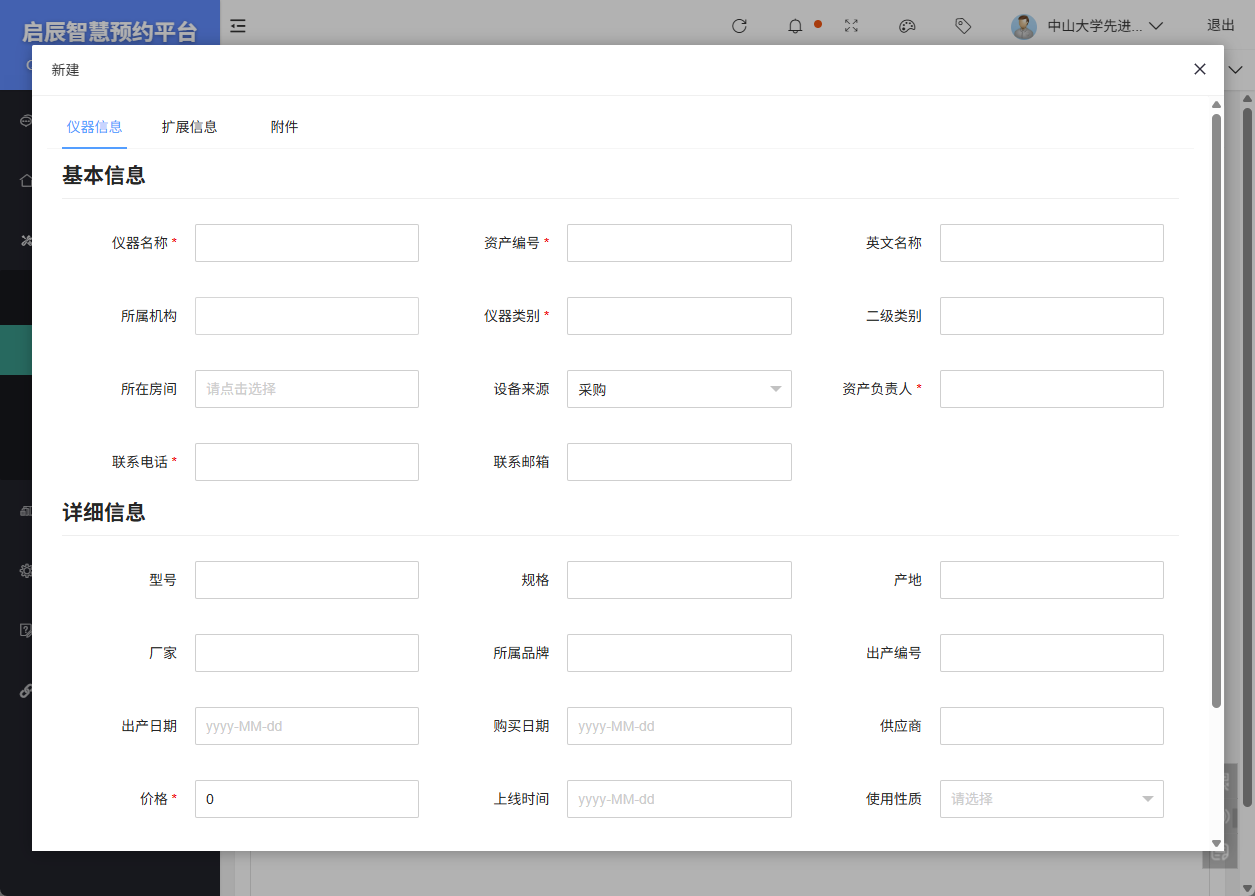Switch to the 扩展信息 tab
The height and width of the screenshot is (896, 1255).
pos(189,127)
